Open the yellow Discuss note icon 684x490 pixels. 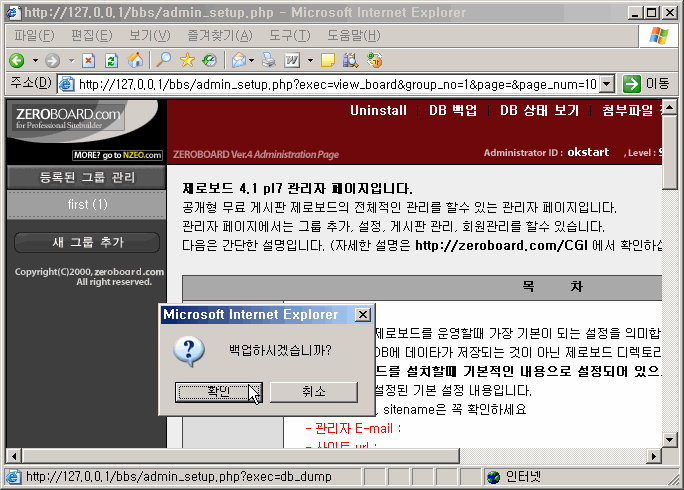coord(328,60)
